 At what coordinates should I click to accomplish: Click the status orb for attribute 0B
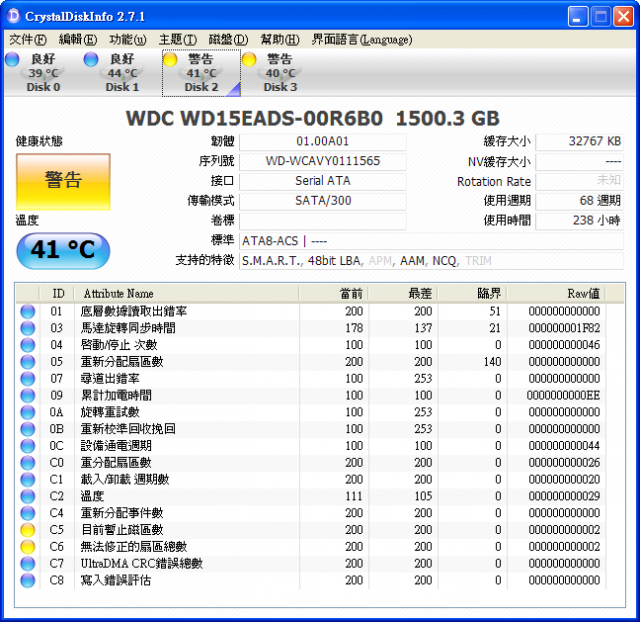[28, 429]
